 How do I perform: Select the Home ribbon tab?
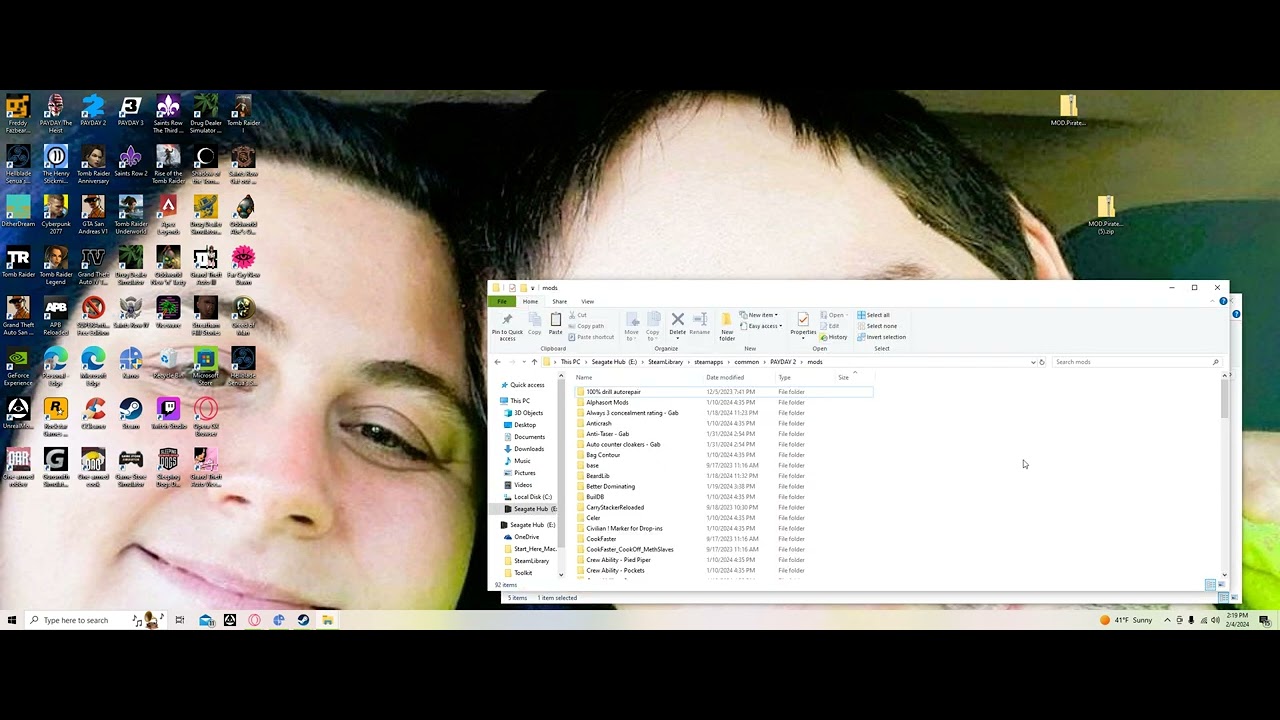(530, 301)
